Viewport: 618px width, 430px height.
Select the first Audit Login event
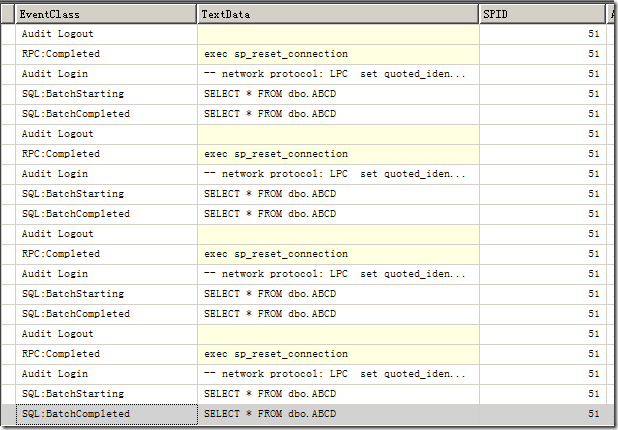[x=55, y=74]
